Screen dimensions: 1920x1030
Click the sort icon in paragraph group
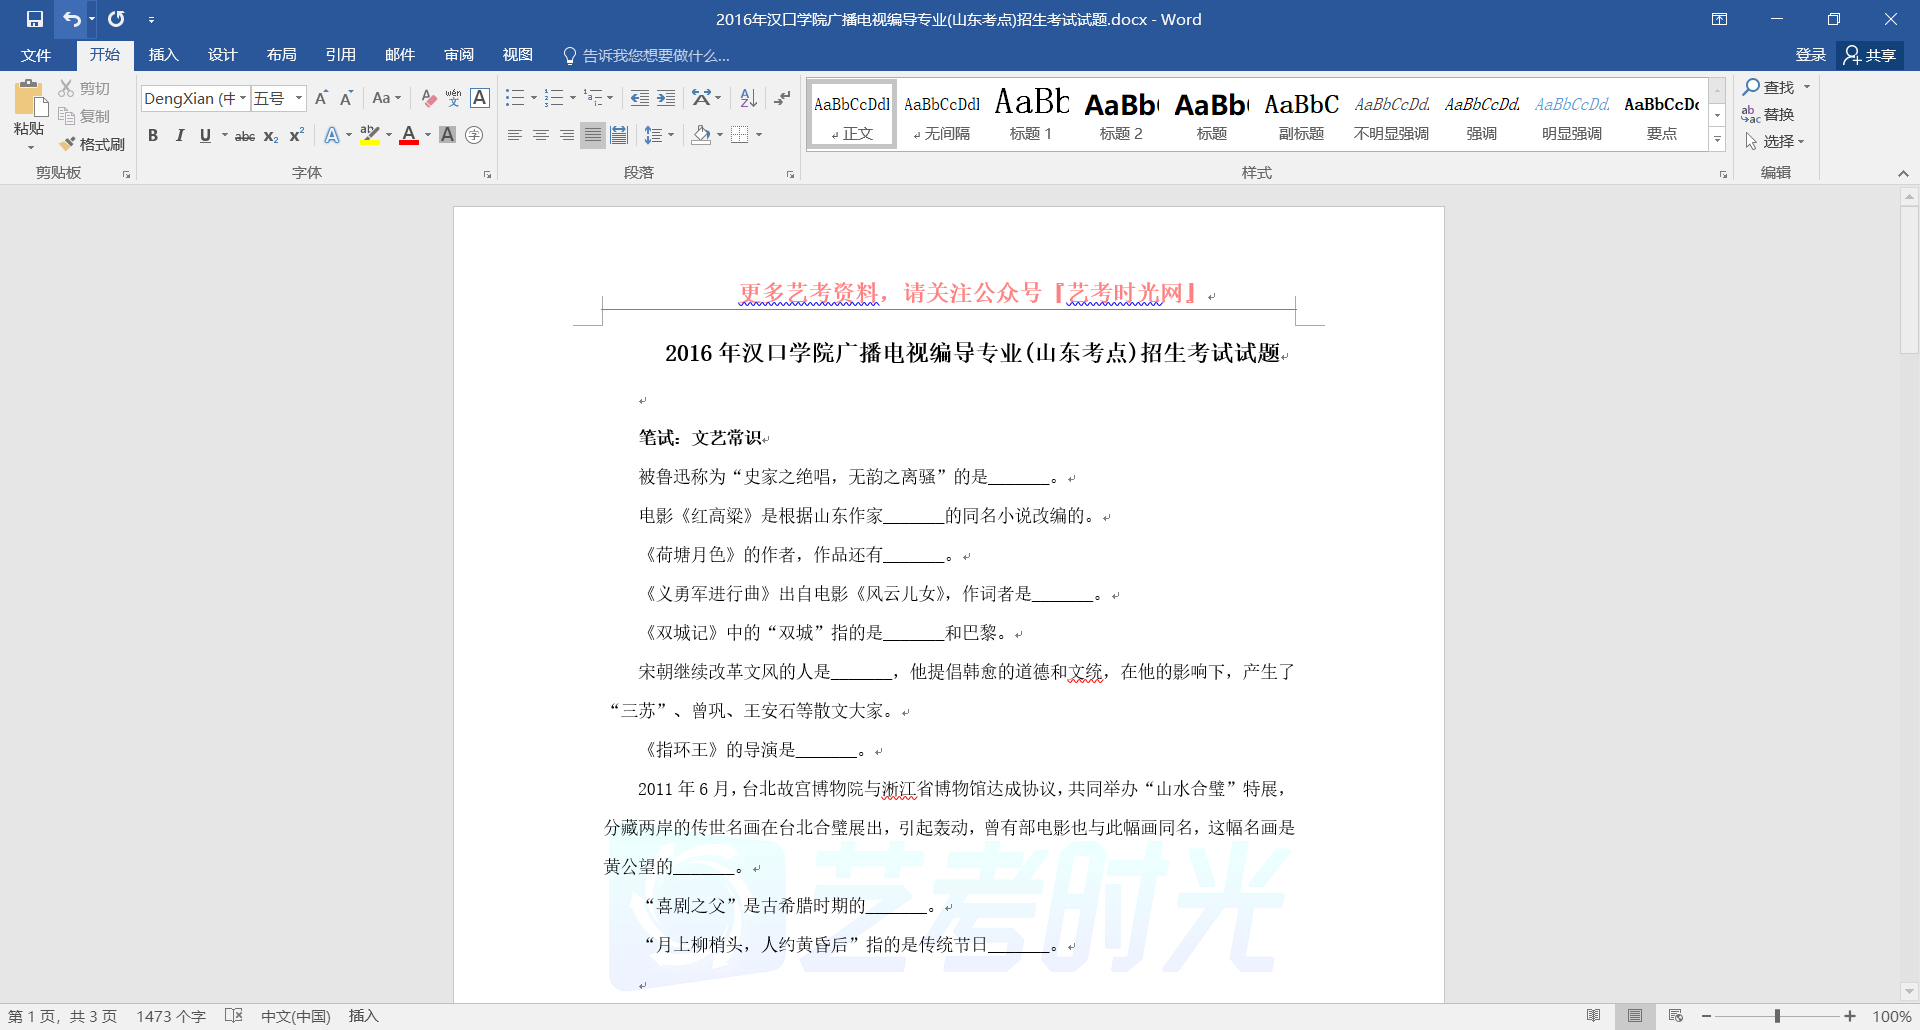pos(748,98)
